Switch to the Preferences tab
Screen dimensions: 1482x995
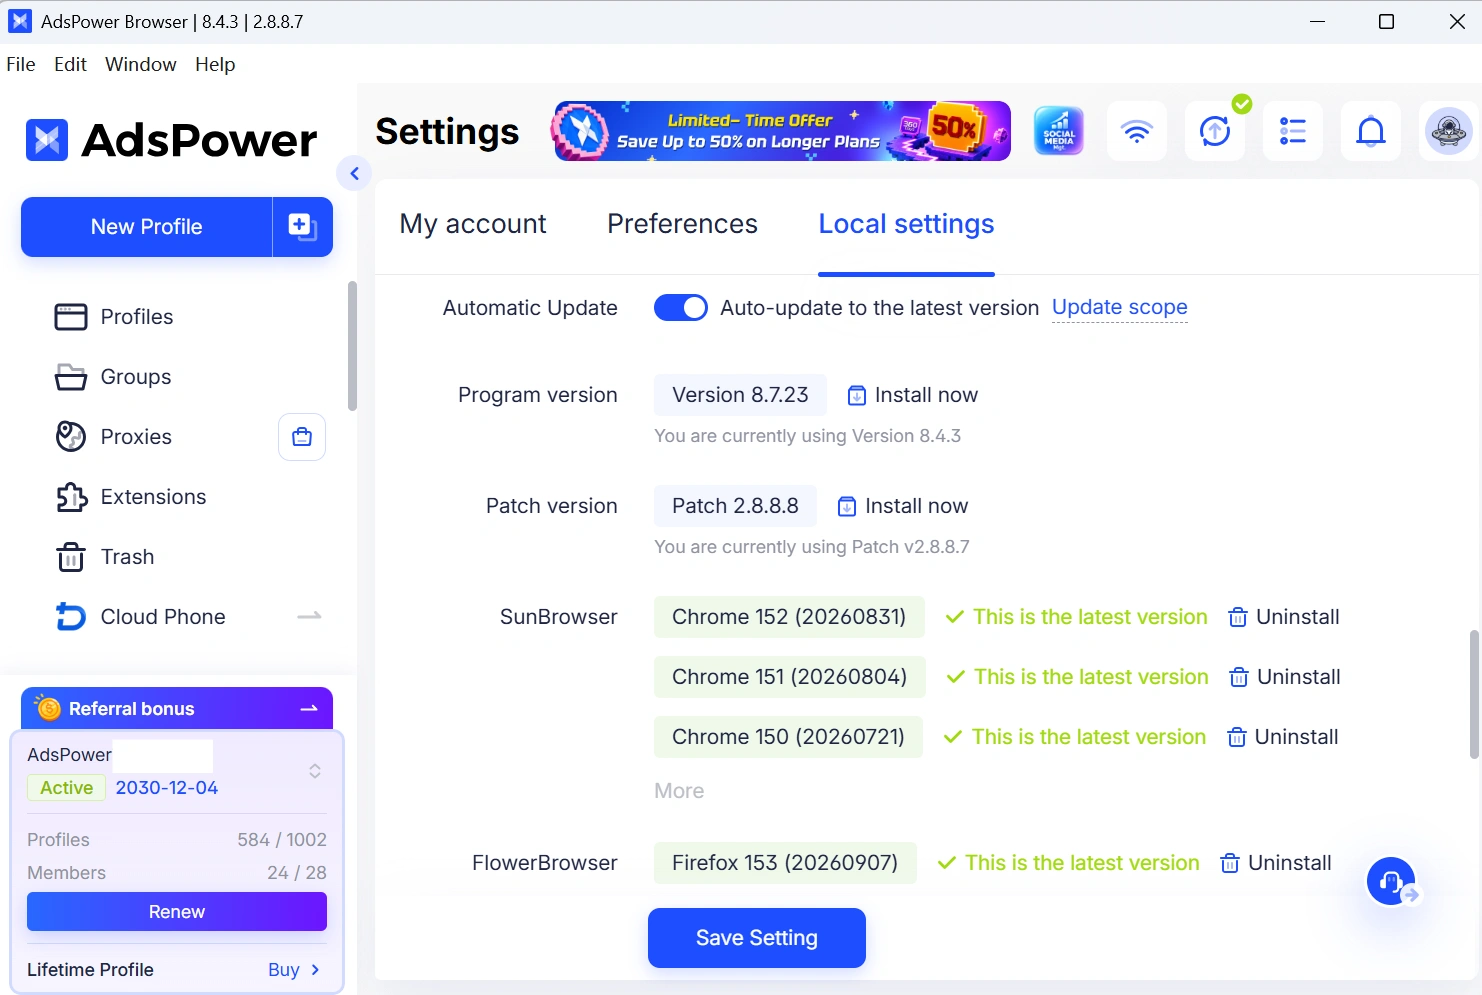click(x=683, y=224)
